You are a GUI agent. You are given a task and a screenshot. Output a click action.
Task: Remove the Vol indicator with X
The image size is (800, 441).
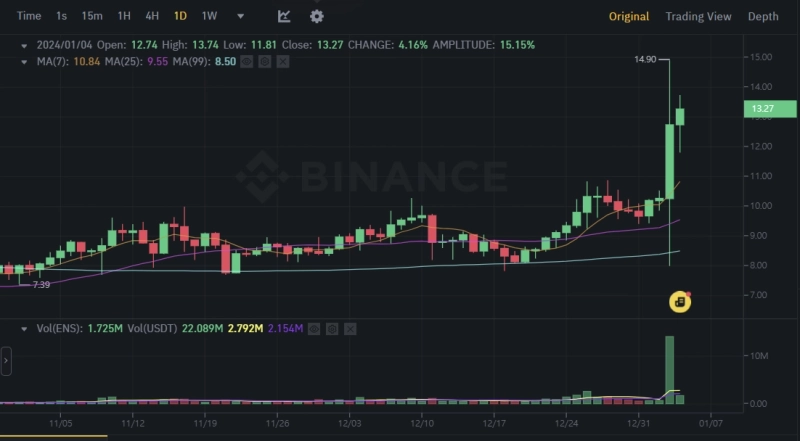[x=348, y=328]
